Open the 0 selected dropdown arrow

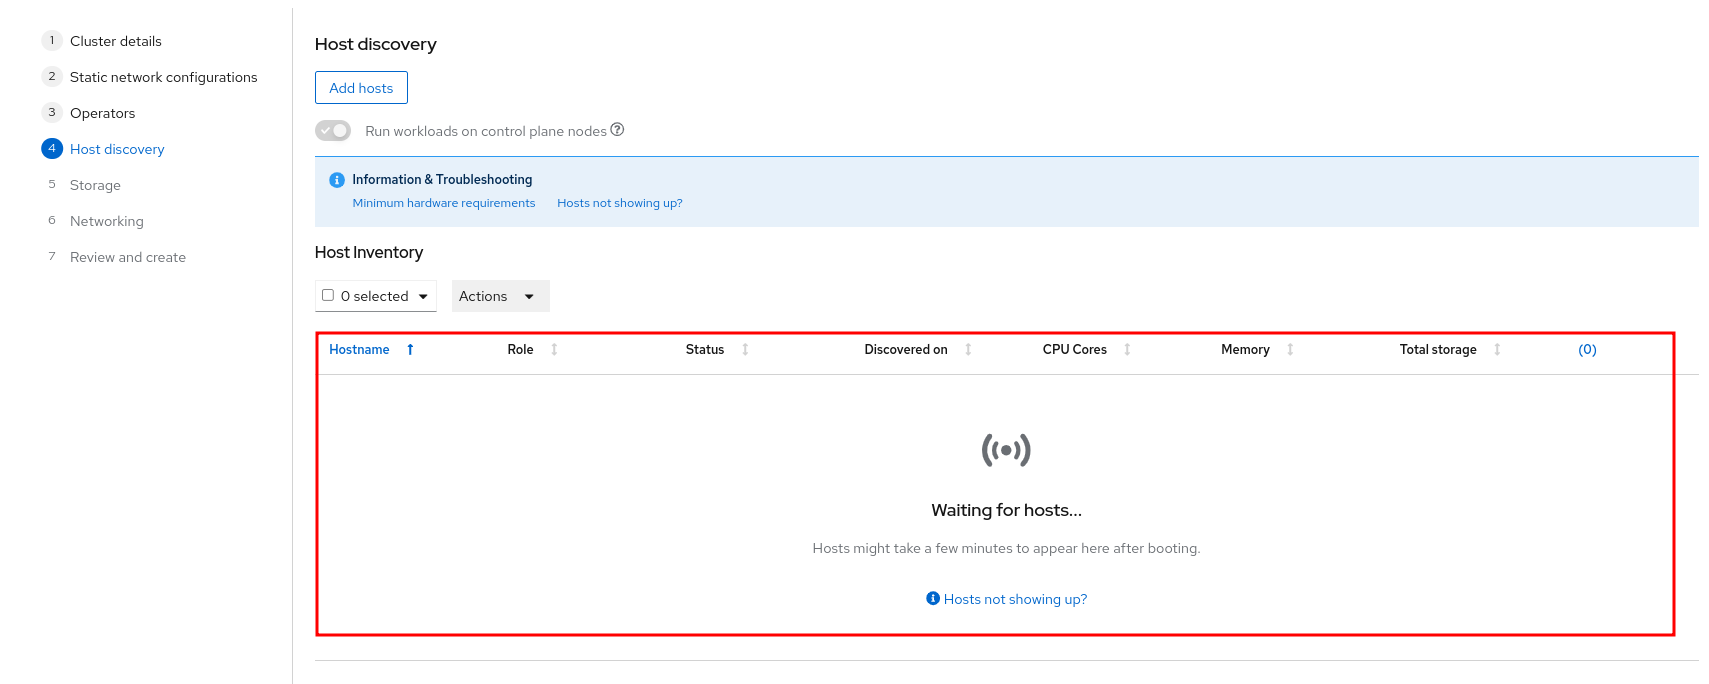point(423,296)
